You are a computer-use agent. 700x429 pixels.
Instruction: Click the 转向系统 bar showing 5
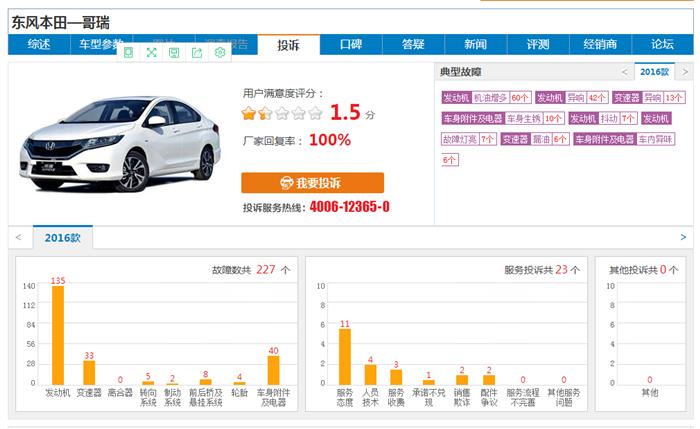[x=148, y=383]
